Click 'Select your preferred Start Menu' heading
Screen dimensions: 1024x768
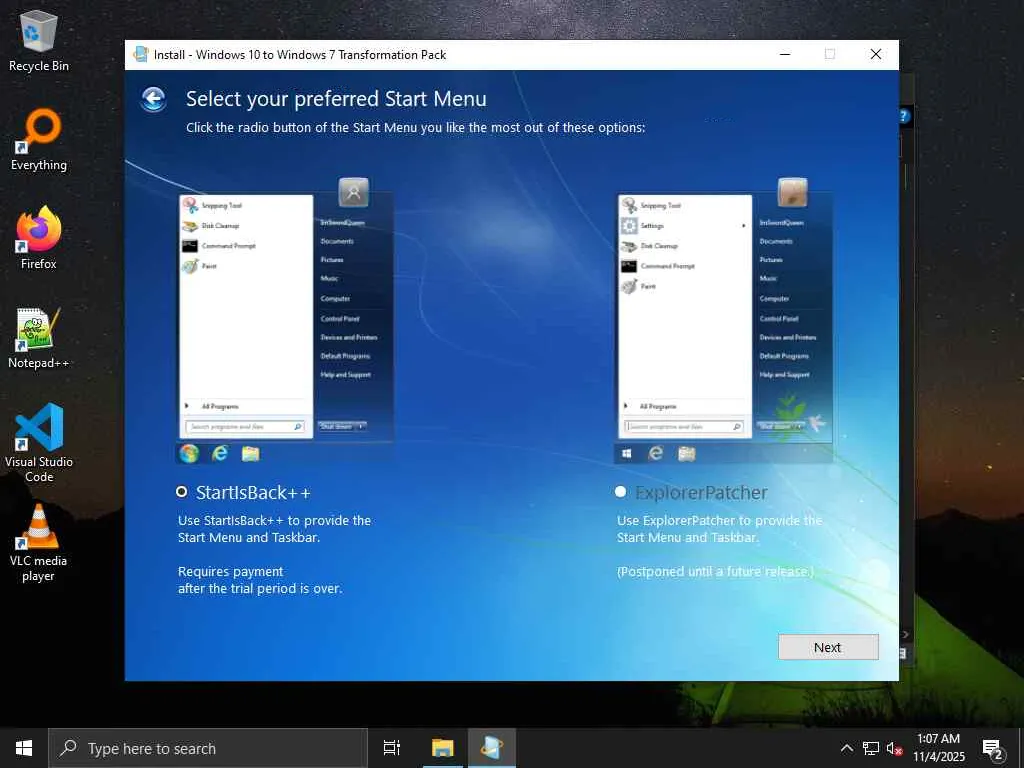336,99
